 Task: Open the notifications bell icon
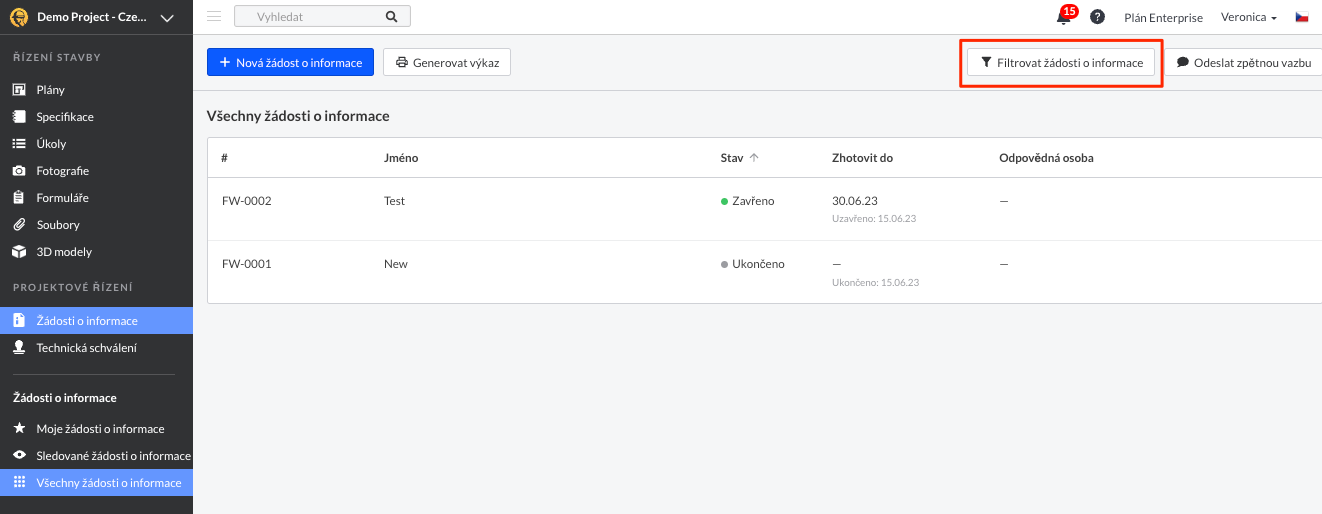(x=1063, y=17)
